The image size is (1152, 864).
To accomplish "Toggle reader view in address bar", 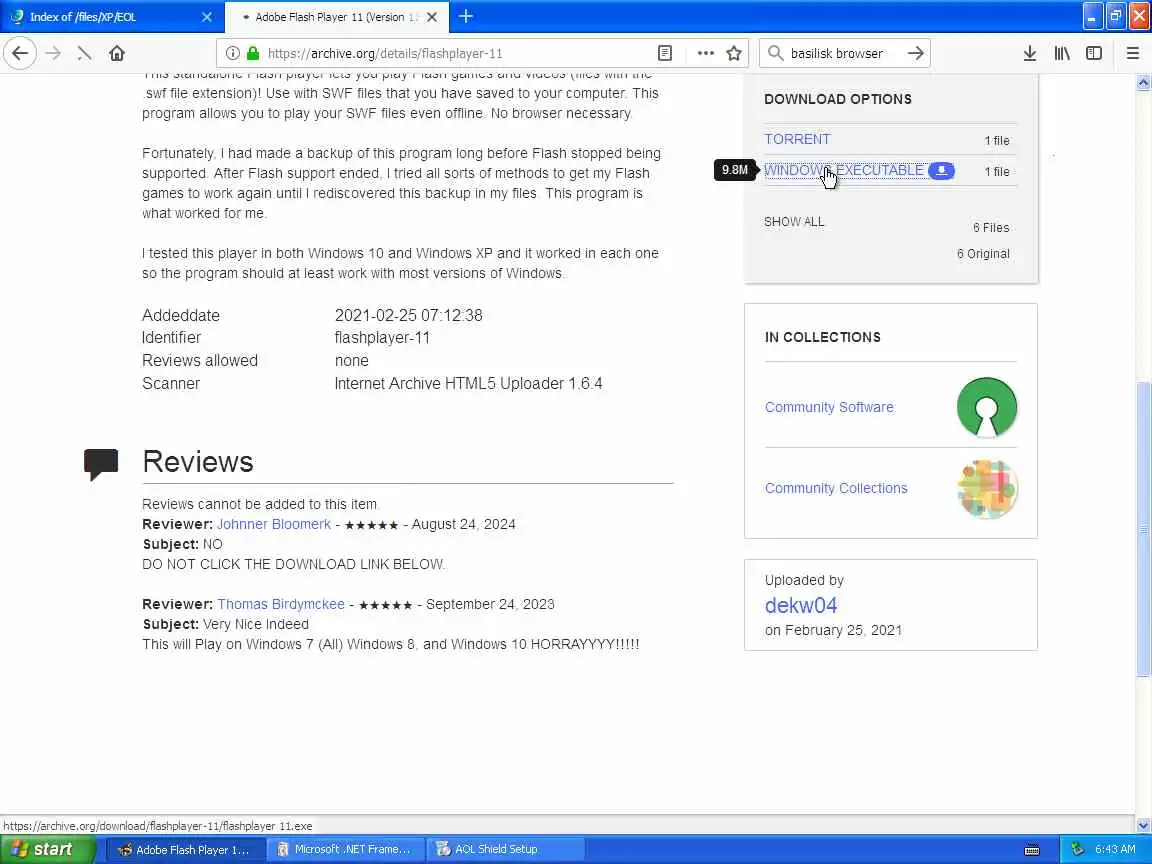I will [665, 53].
